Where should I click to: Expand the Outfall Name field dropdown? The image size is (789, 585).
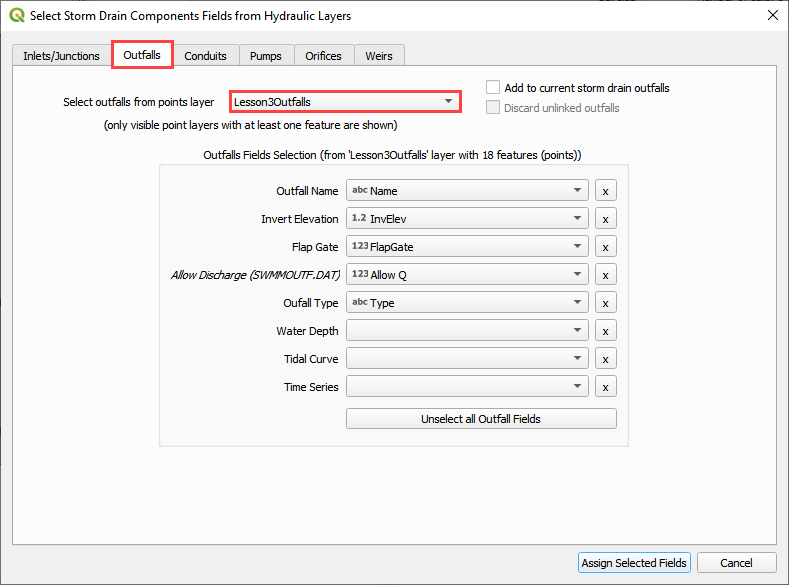pyautogui.click(x=467, y=191)
